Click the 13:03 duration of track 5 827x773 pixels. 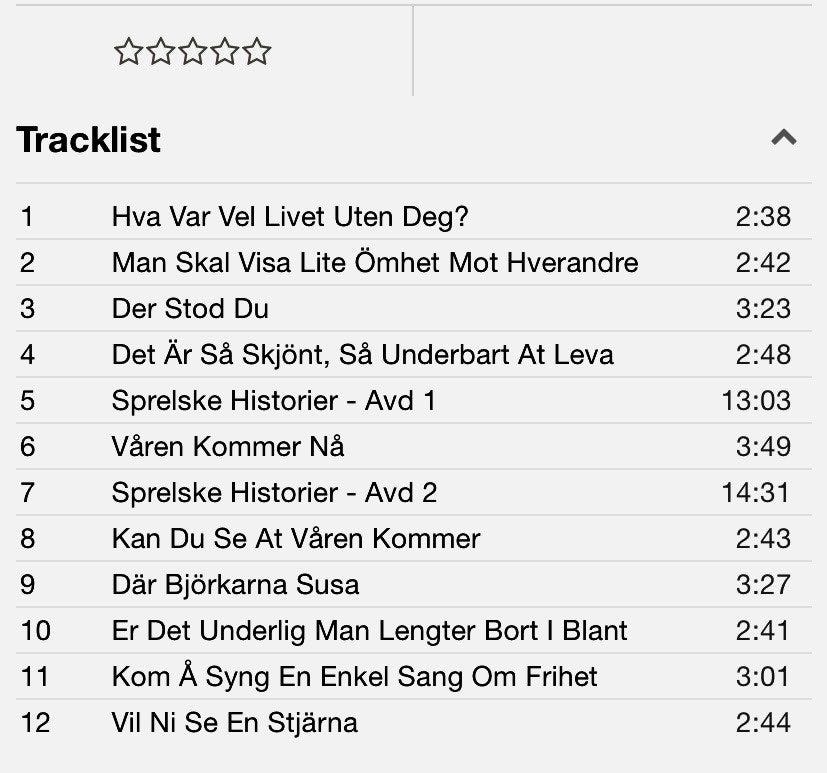coord(756,401)
